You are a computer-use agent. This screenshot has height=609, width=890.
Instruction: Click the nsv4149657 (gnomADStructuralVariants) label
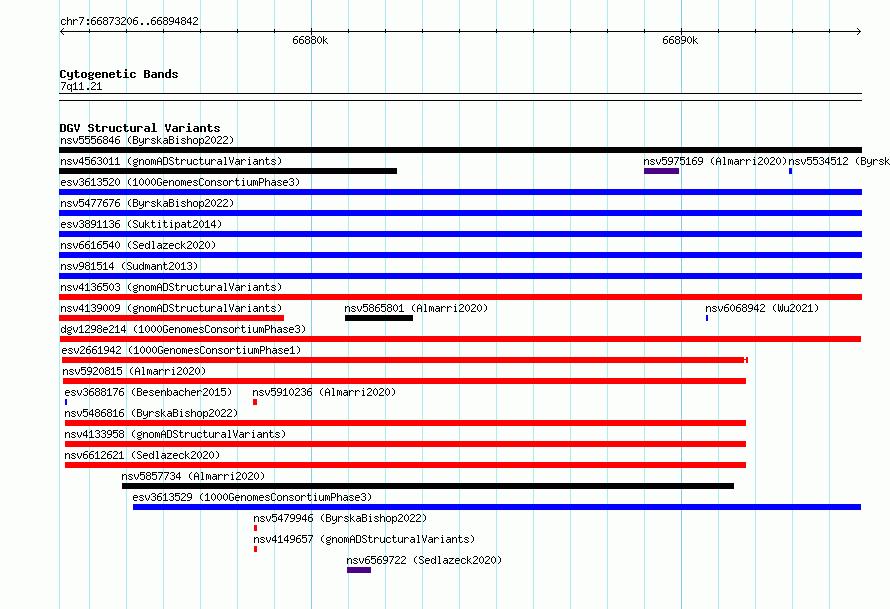tap(364, 539)
